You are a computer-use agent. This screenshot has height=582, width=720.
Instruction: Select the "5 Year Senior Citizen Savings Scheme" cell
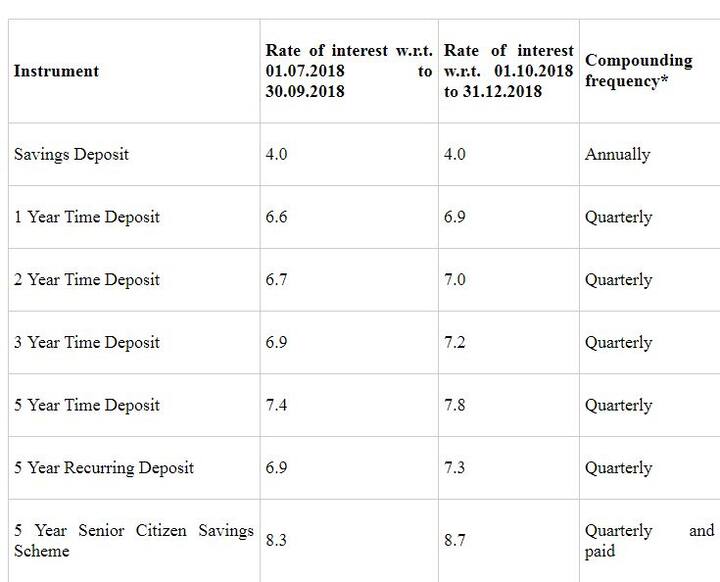(x=133, y=540)
